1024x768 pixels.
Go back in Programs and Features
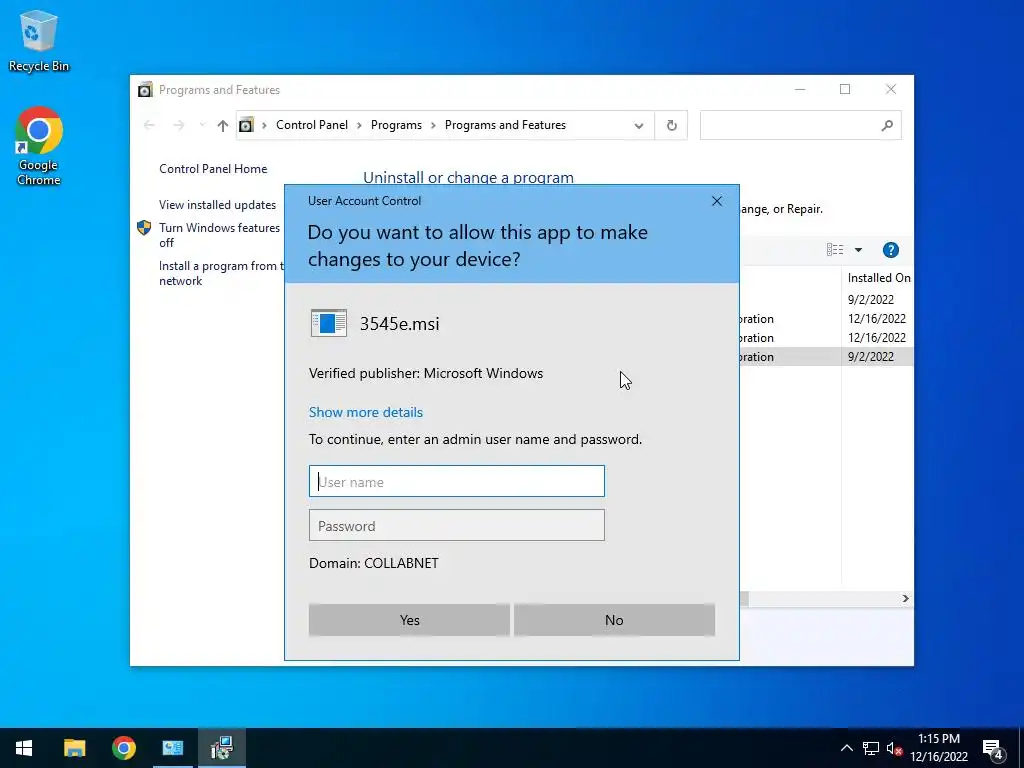click(x=149, y=125)
